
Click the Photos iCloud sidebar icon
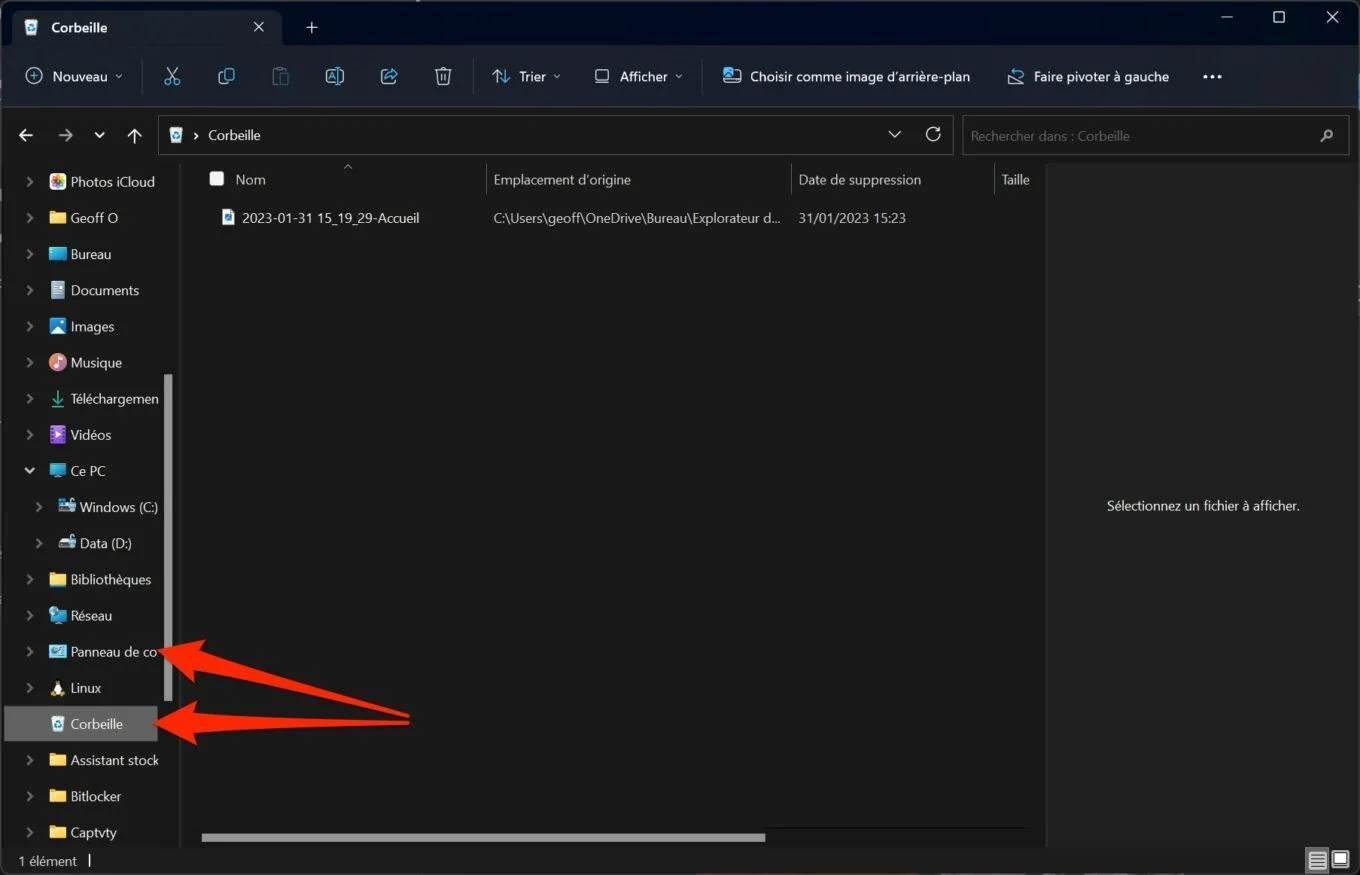point(58,182)
